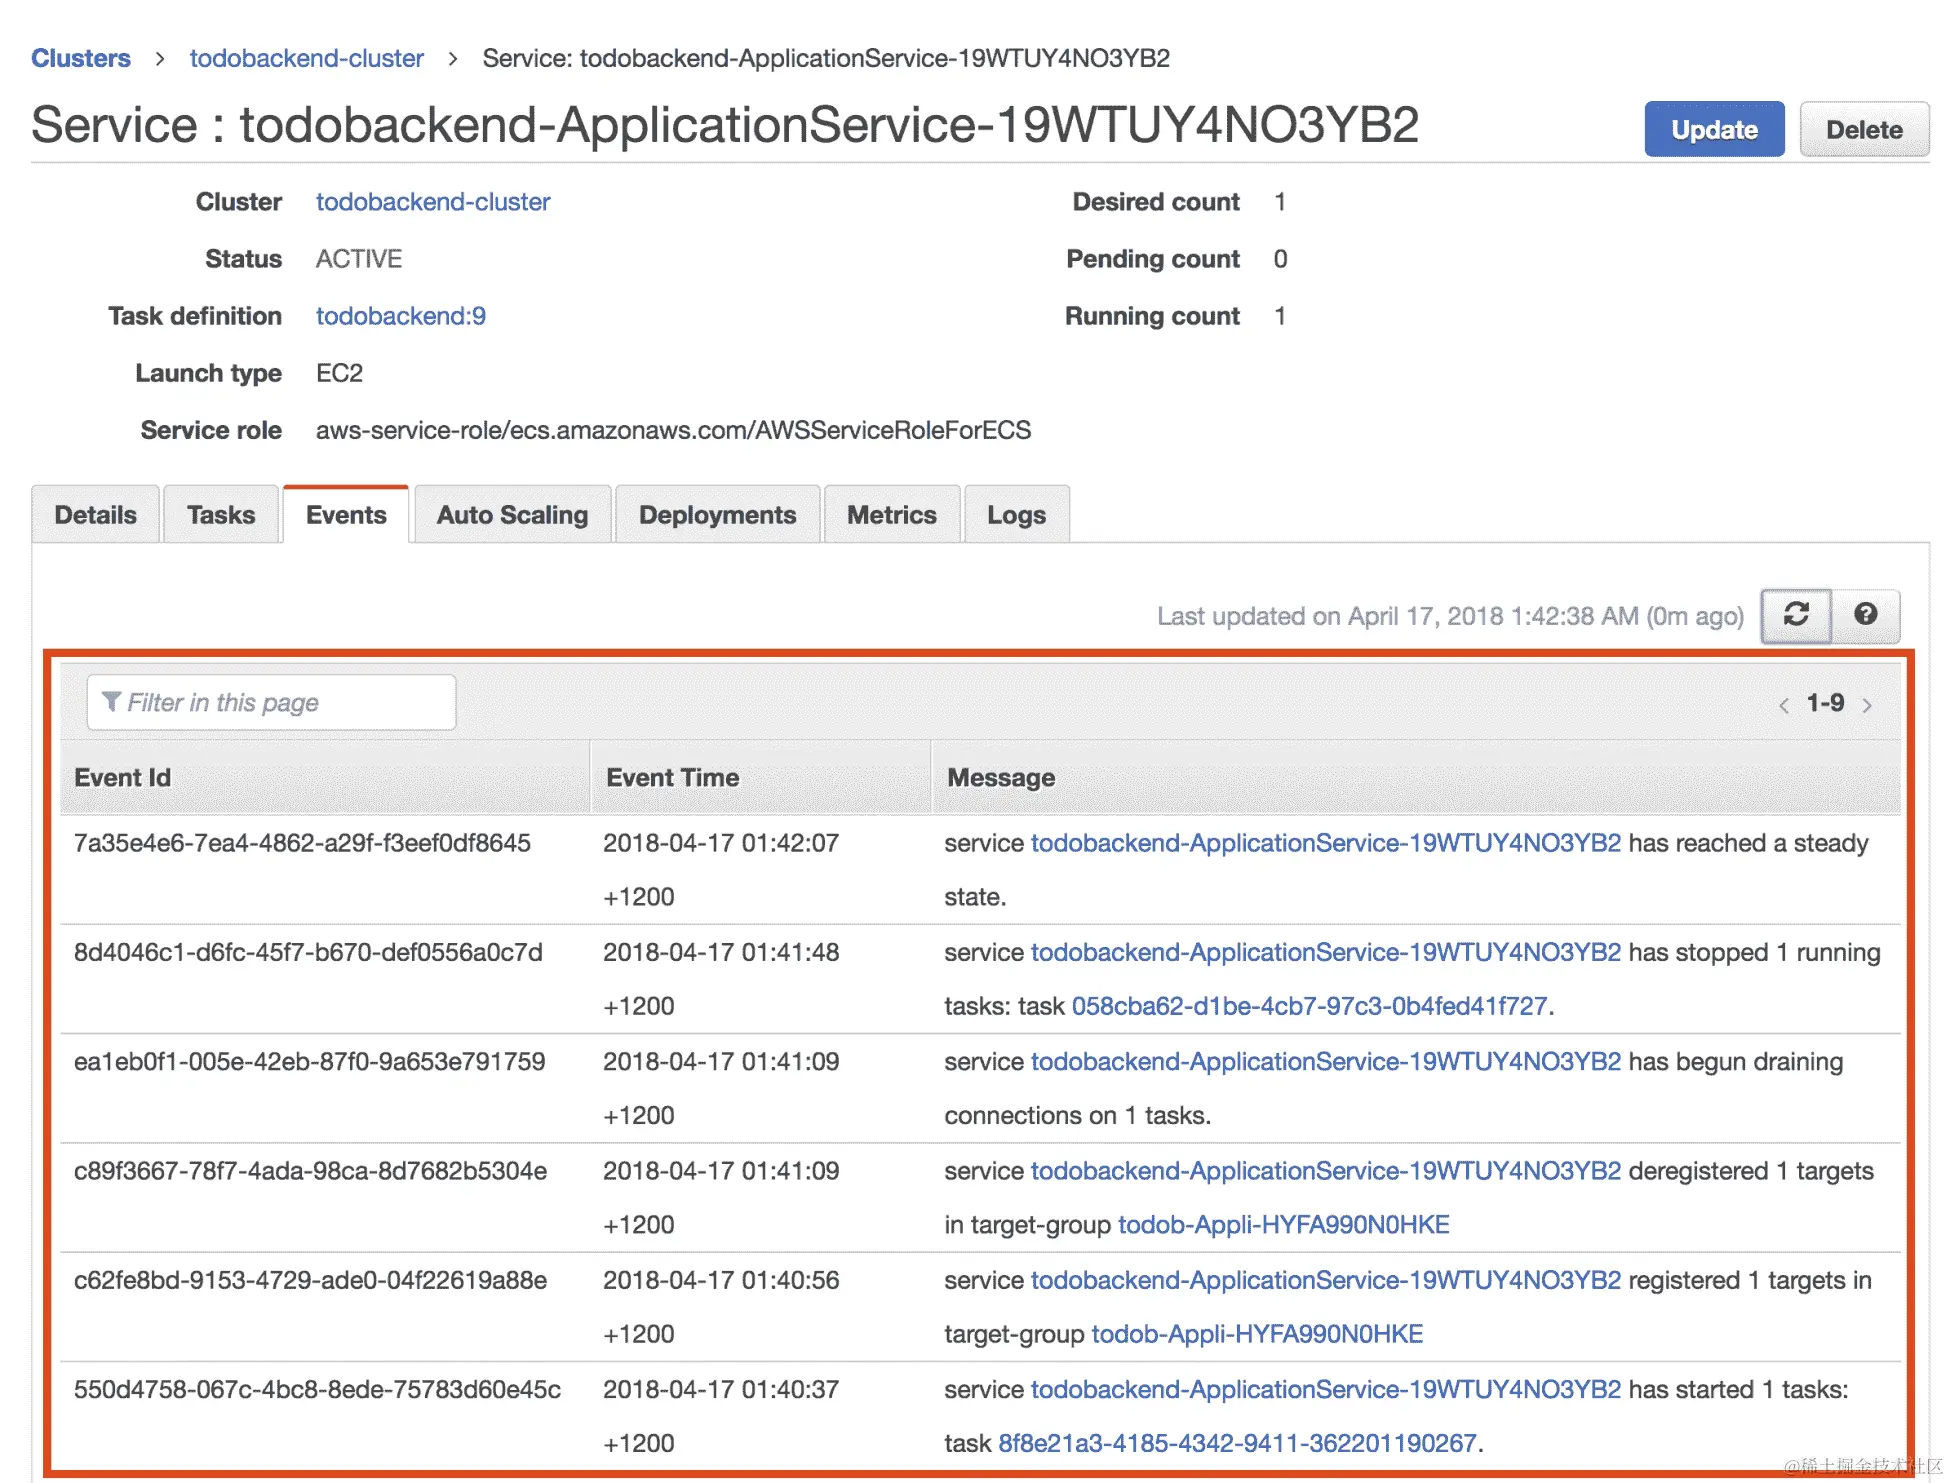Screen dimensions: 1950x1483
Task: Go to next events page arrow
Action: (1867, 705)
